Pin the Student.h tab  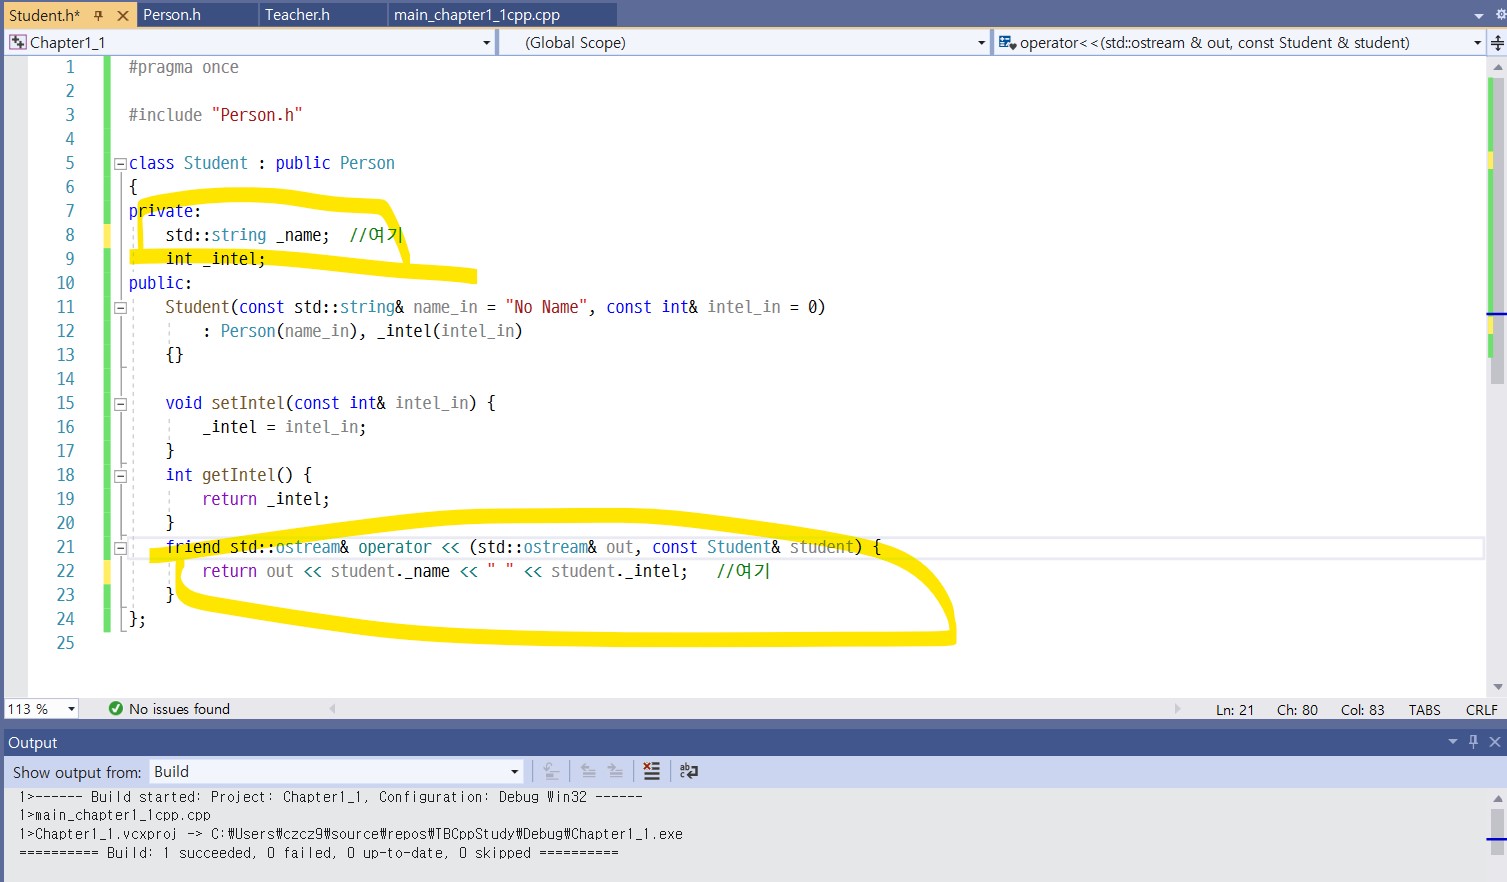(x=98, y=15)
